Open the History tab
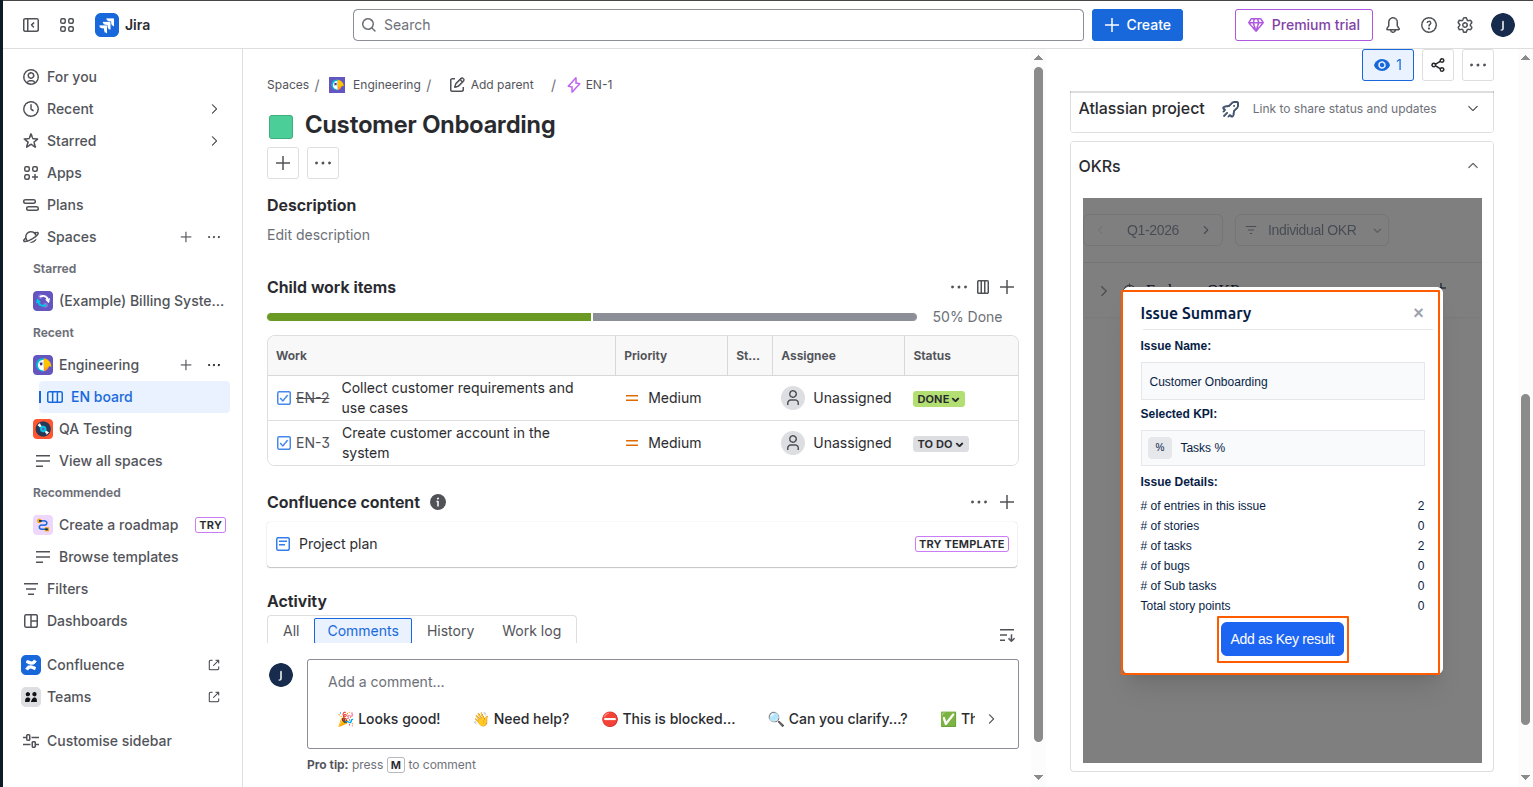1533x787 pixels. (450, 631)
